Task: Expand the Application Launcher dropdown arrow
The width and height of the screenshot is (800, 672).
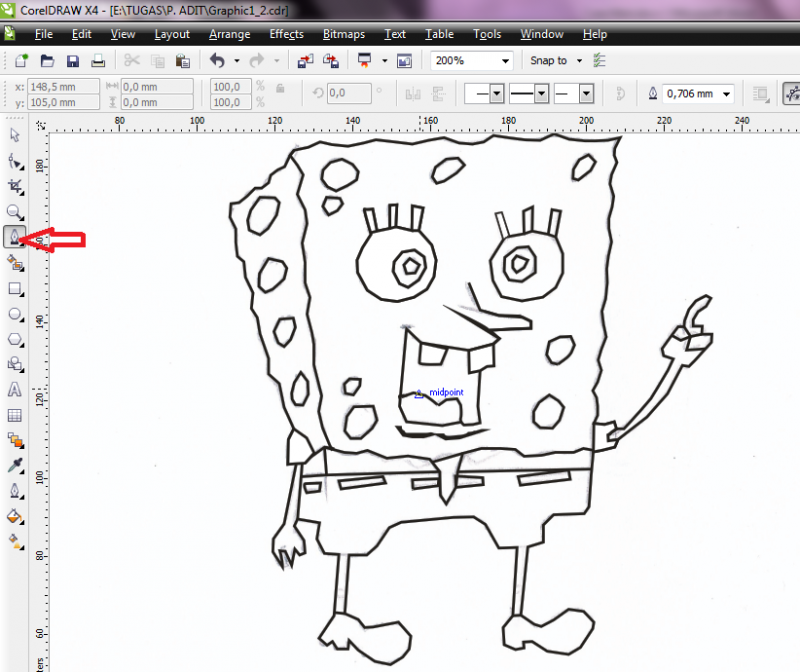Action: click(x=385, y=61)
